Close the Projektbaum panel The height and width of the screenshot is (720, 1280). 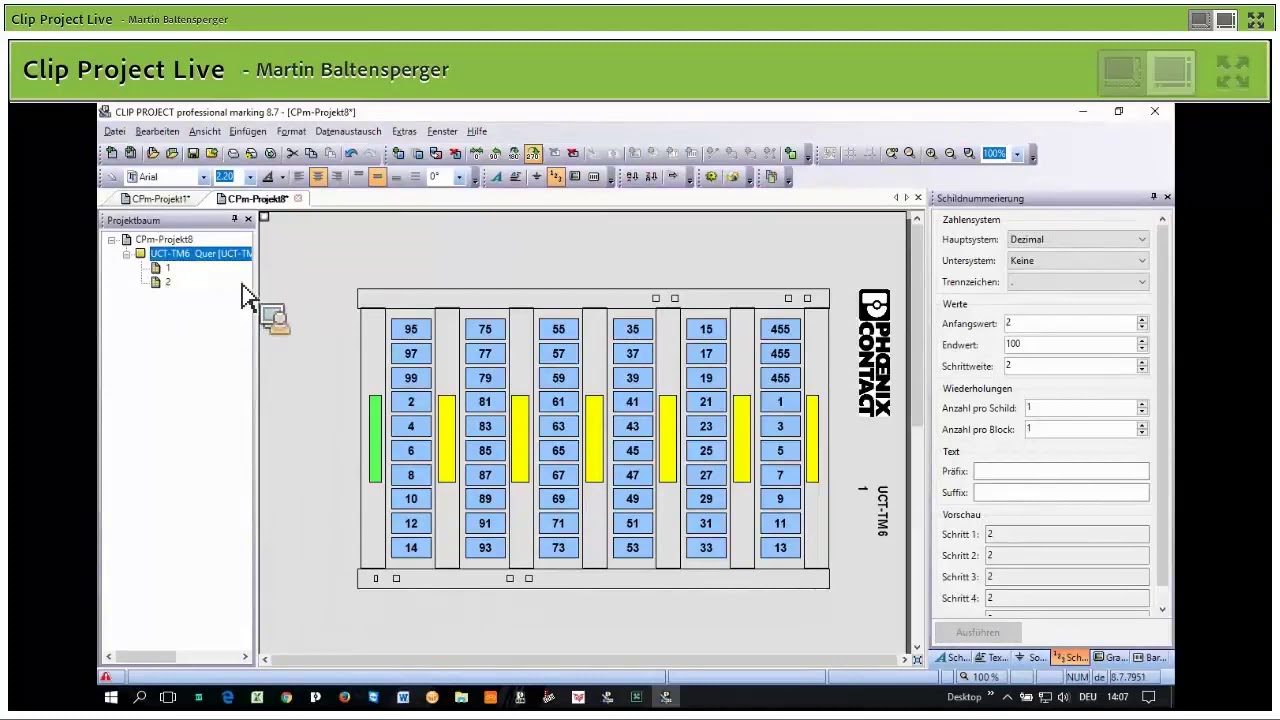pos(248,219)
